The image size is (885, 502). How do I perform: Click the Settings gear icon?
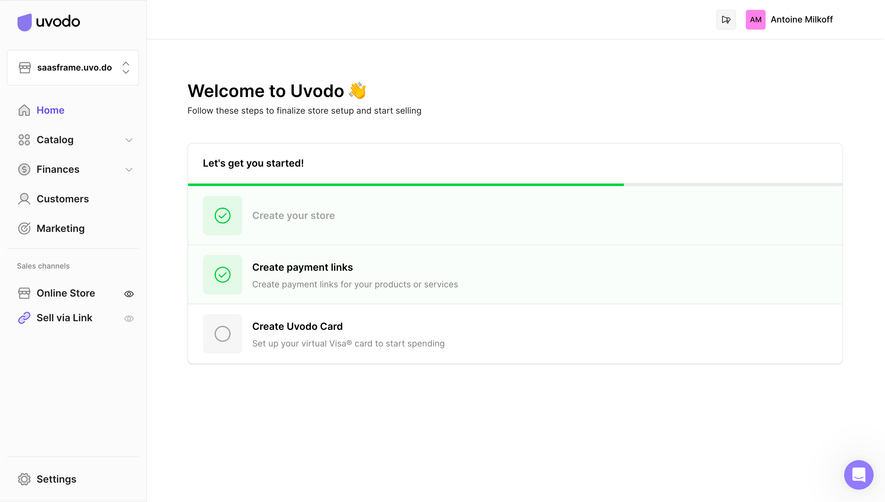tap(24, 479)
